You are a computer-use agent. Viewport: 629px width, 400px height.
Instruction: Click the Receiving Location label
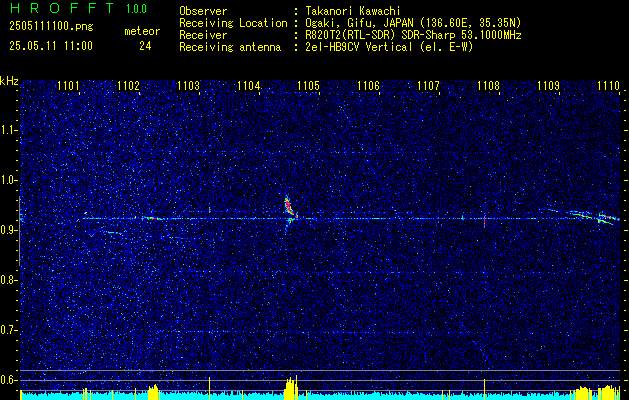[x=233, y=24]
